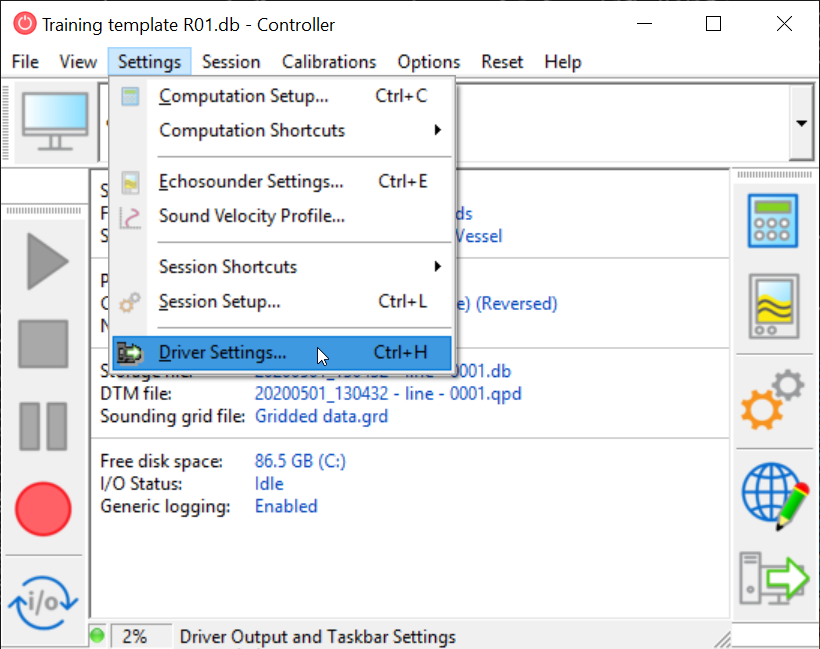Expand the top toolbar dropdown arrow
The height and width of the screenshot is (649, 820).
[801, 123]
